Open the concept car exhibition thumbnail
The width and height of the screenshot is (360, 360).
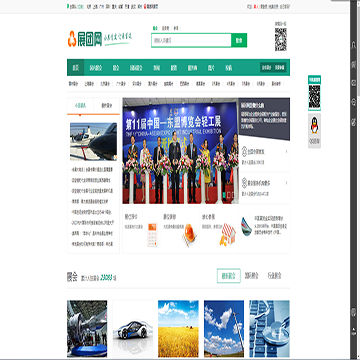point(133,329)
